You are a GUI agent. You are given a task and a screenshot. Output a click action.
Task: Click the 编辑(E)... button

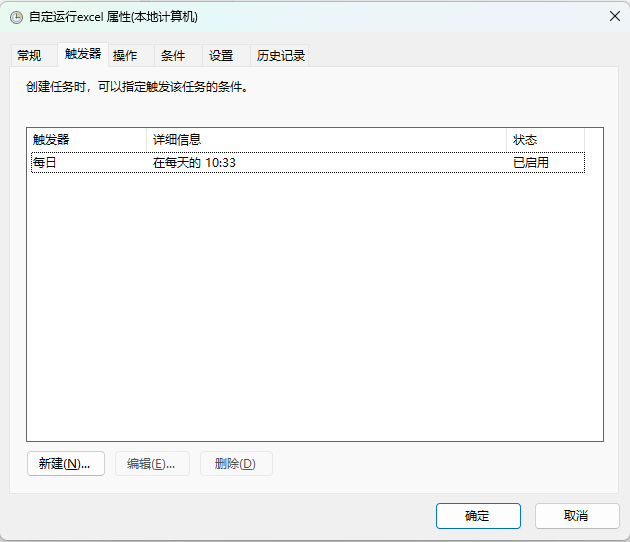coord(152,464)
